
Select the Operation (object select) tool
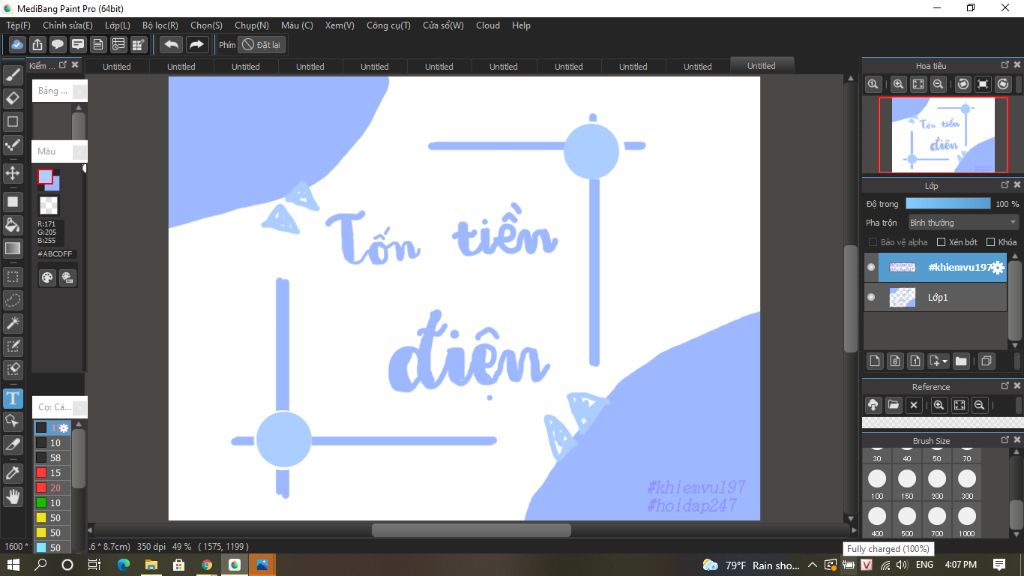click(12, 421)
